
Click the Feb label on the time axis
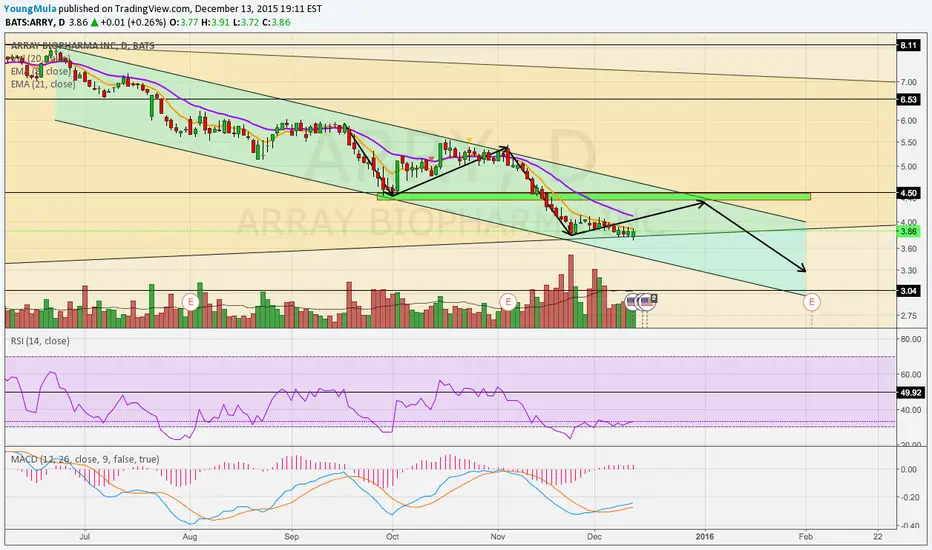(x=805, y=536)
